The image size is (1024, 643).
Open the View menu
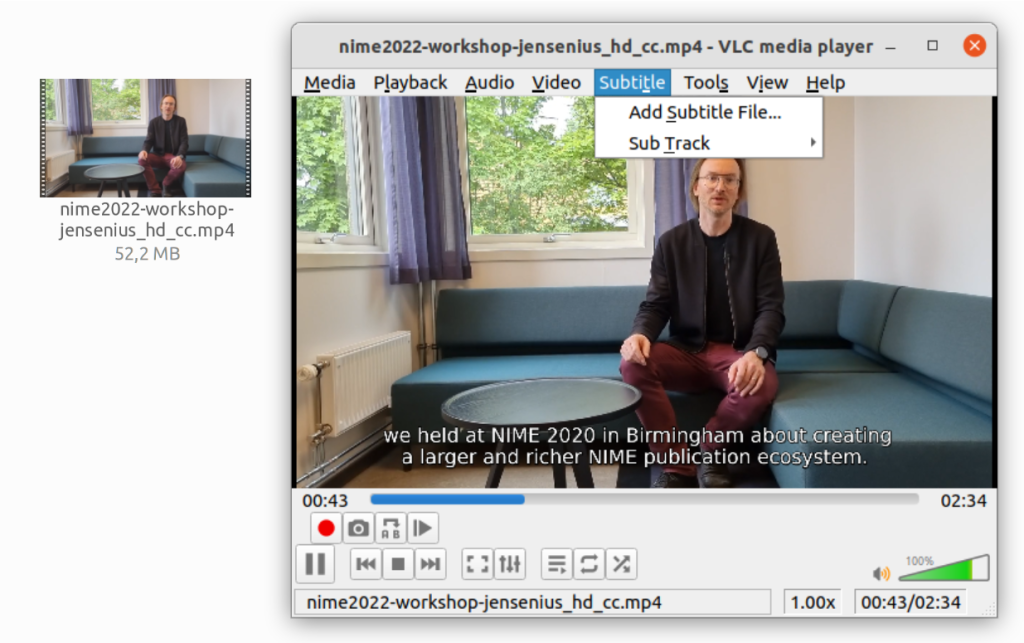767,83
